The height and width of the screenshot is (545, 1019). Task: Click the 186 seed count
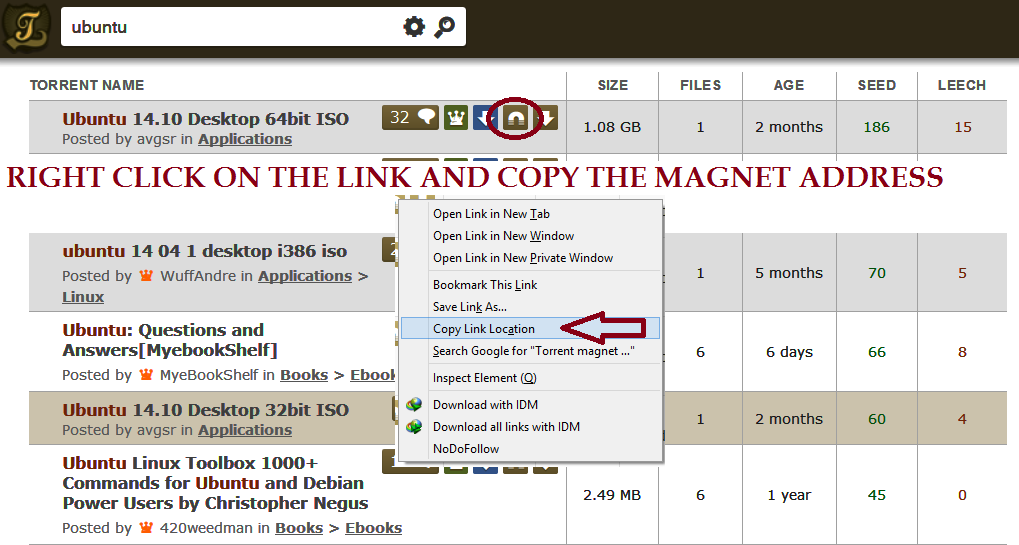coord(877,127)
